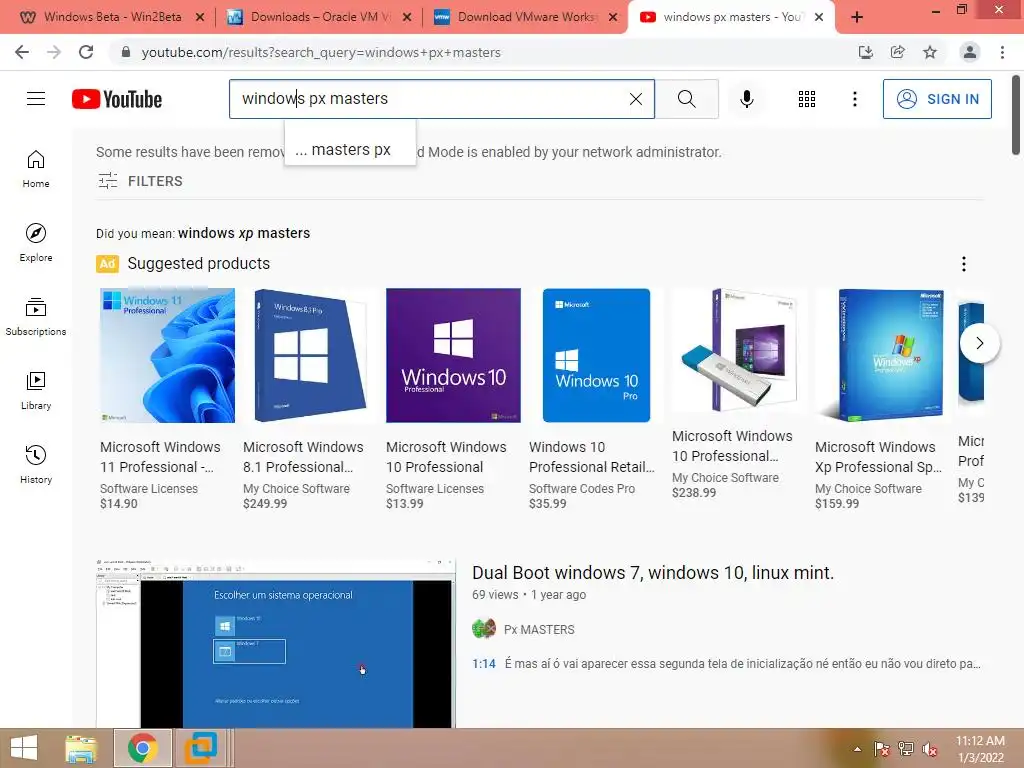Open the blue Windows 10 Pro product image
This screenshot has width=1024, height=768.
pos(596,355)
